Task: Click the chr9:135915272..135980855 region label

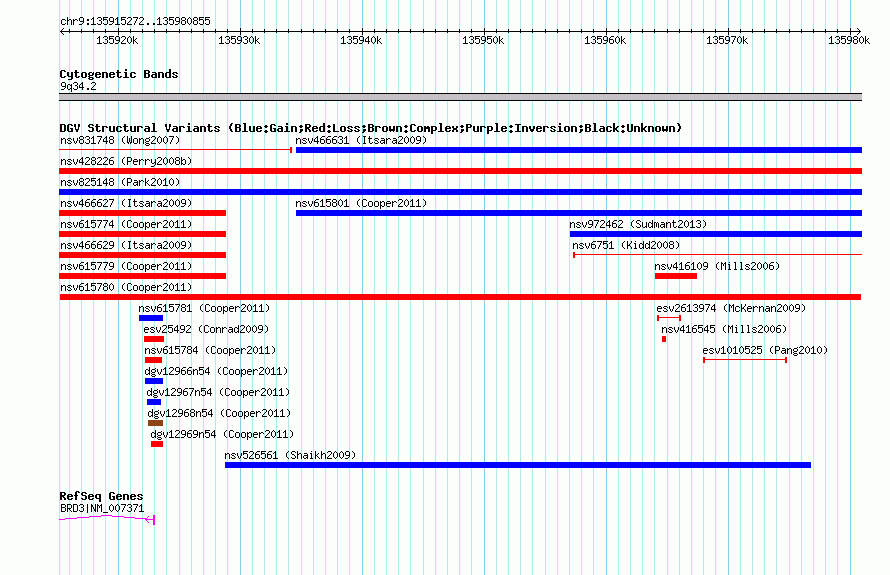Action: [x=135, y=21]
